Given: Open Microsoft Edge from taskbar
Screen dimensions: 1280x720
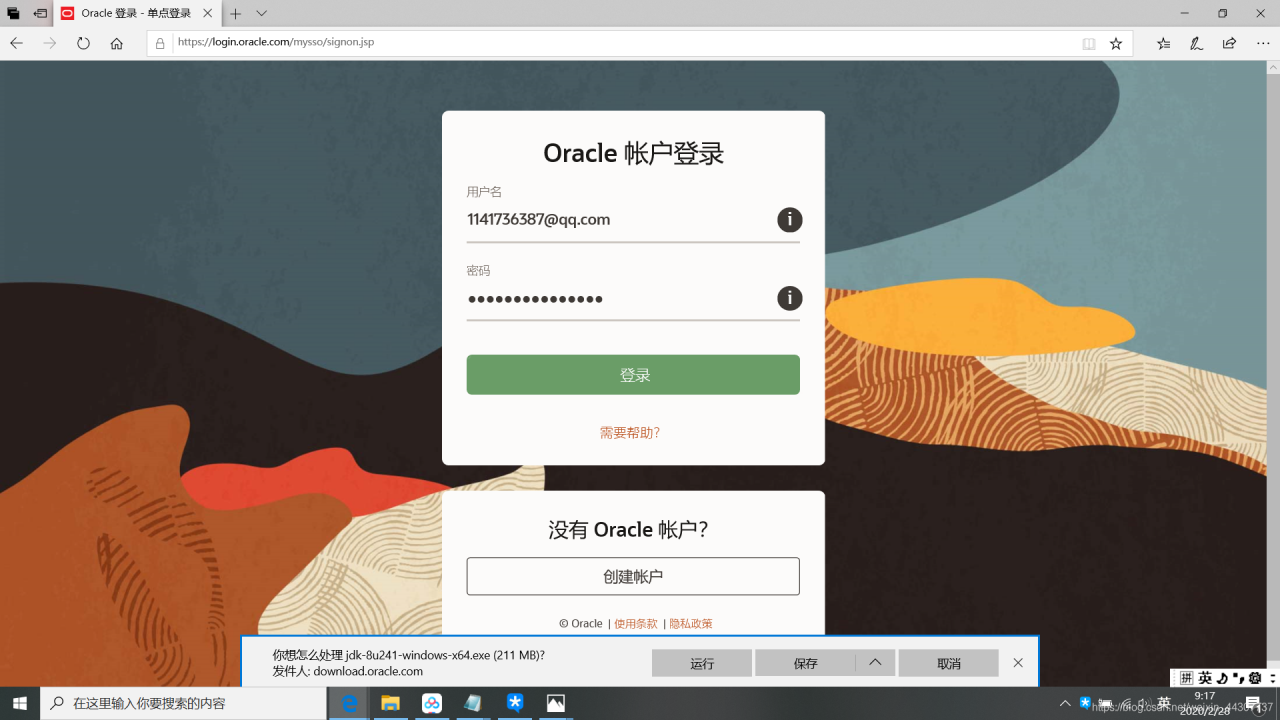Looking at the screenshot, I should pos(350,703).
